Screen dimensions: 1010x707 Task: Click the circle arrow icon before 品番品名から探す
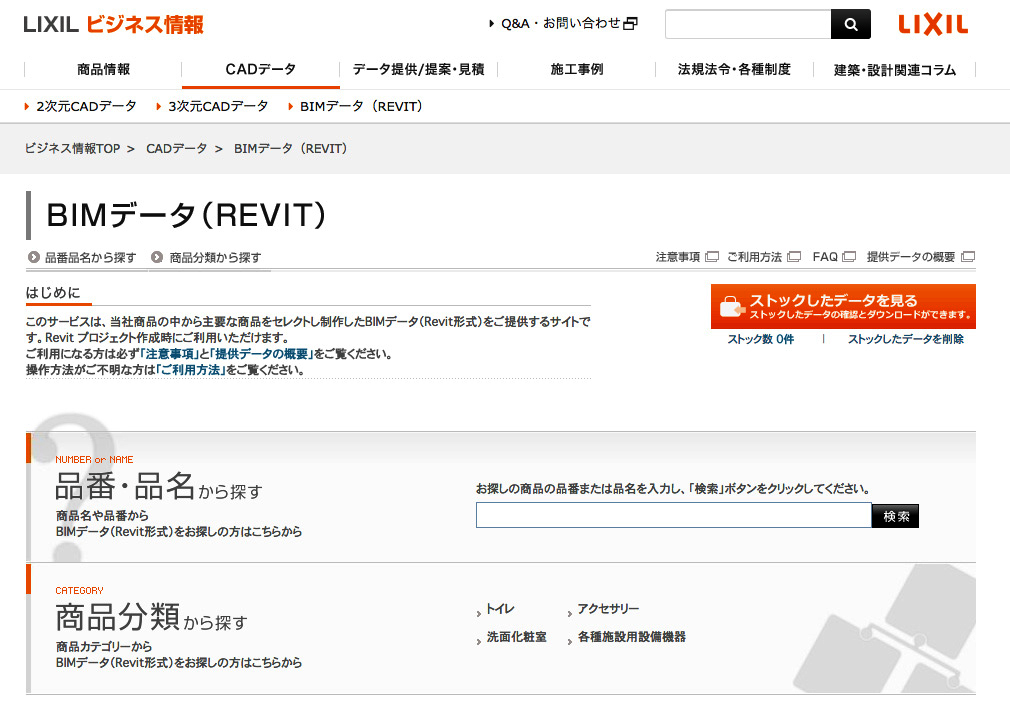[34, 257]
